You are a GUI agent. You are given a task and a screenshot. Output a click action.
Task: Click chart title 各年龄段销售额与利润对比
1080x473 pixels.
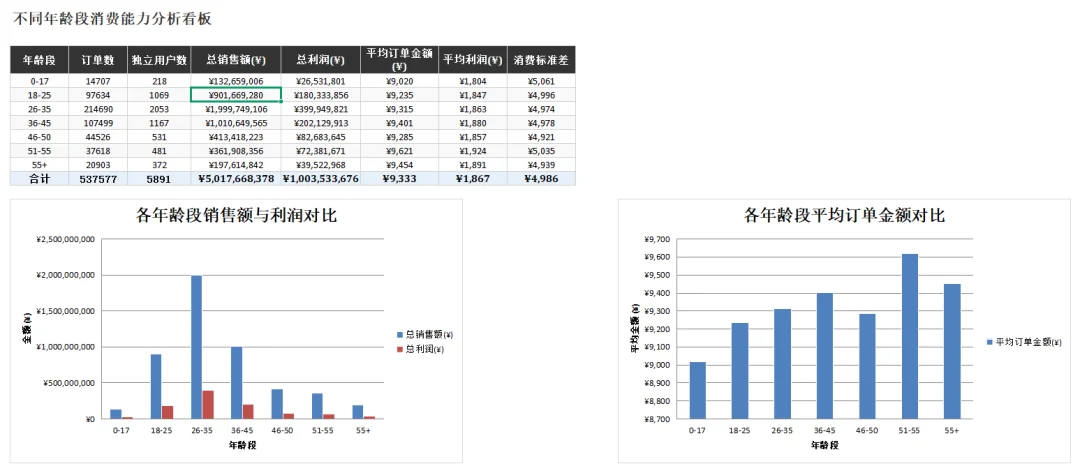pos(237,216)
